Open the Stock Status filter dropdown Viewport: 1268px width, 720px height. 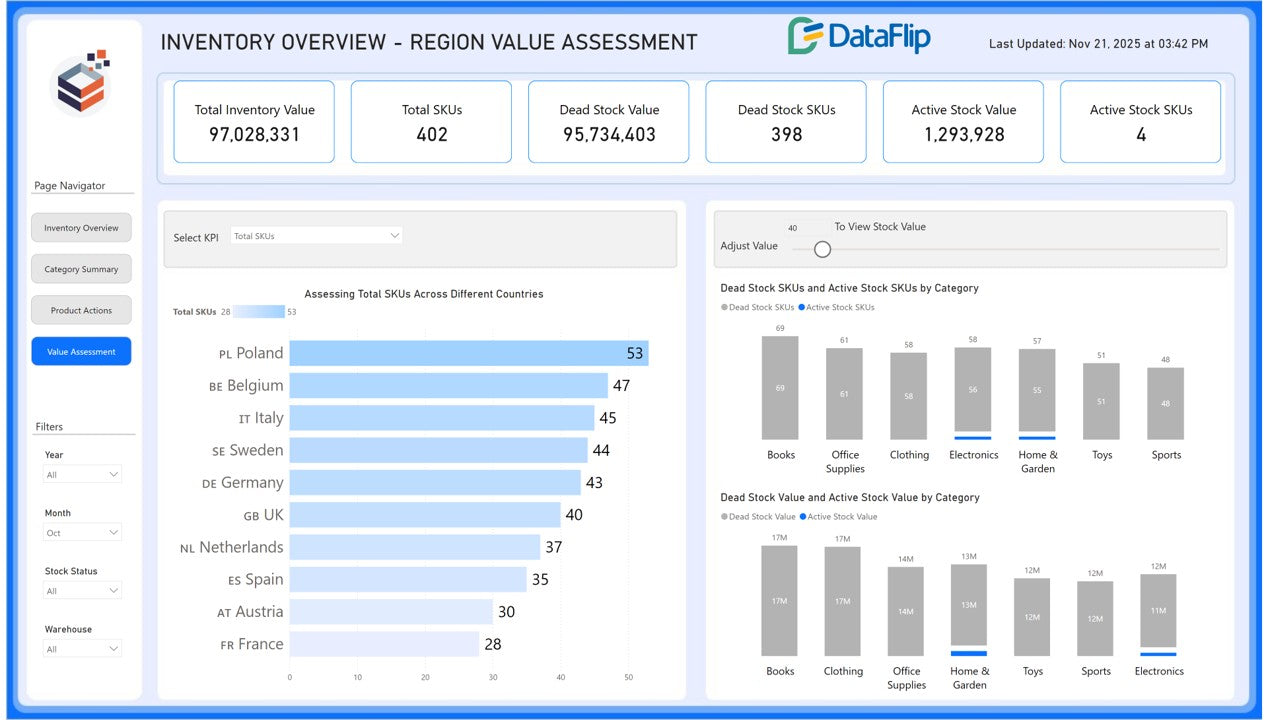(82, 591)
